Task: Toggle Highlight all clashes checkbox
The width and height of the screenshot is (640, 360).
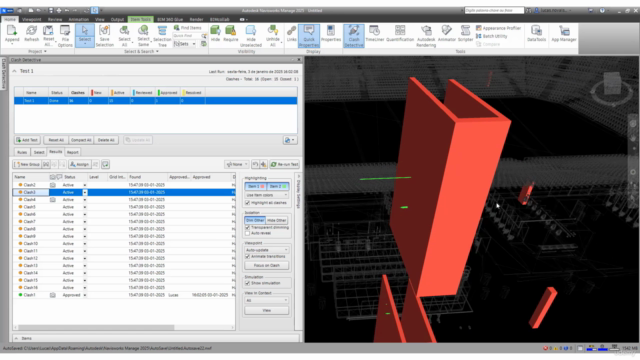Action: [247, 203]
